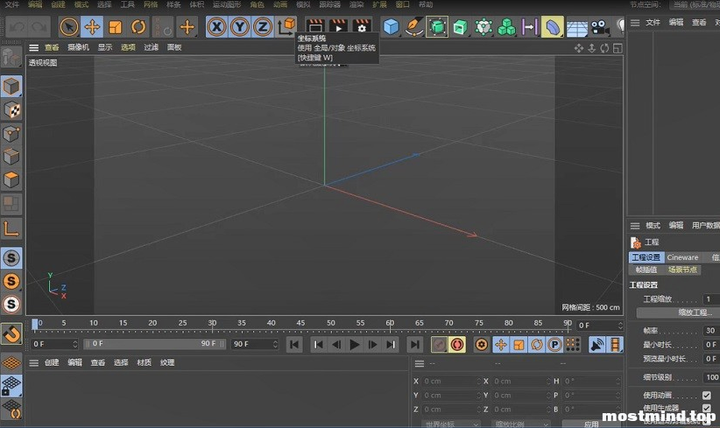This screenshot has width=720, height=428.
Task: Click the 应用 apply button
Action: tap(591, 424)
